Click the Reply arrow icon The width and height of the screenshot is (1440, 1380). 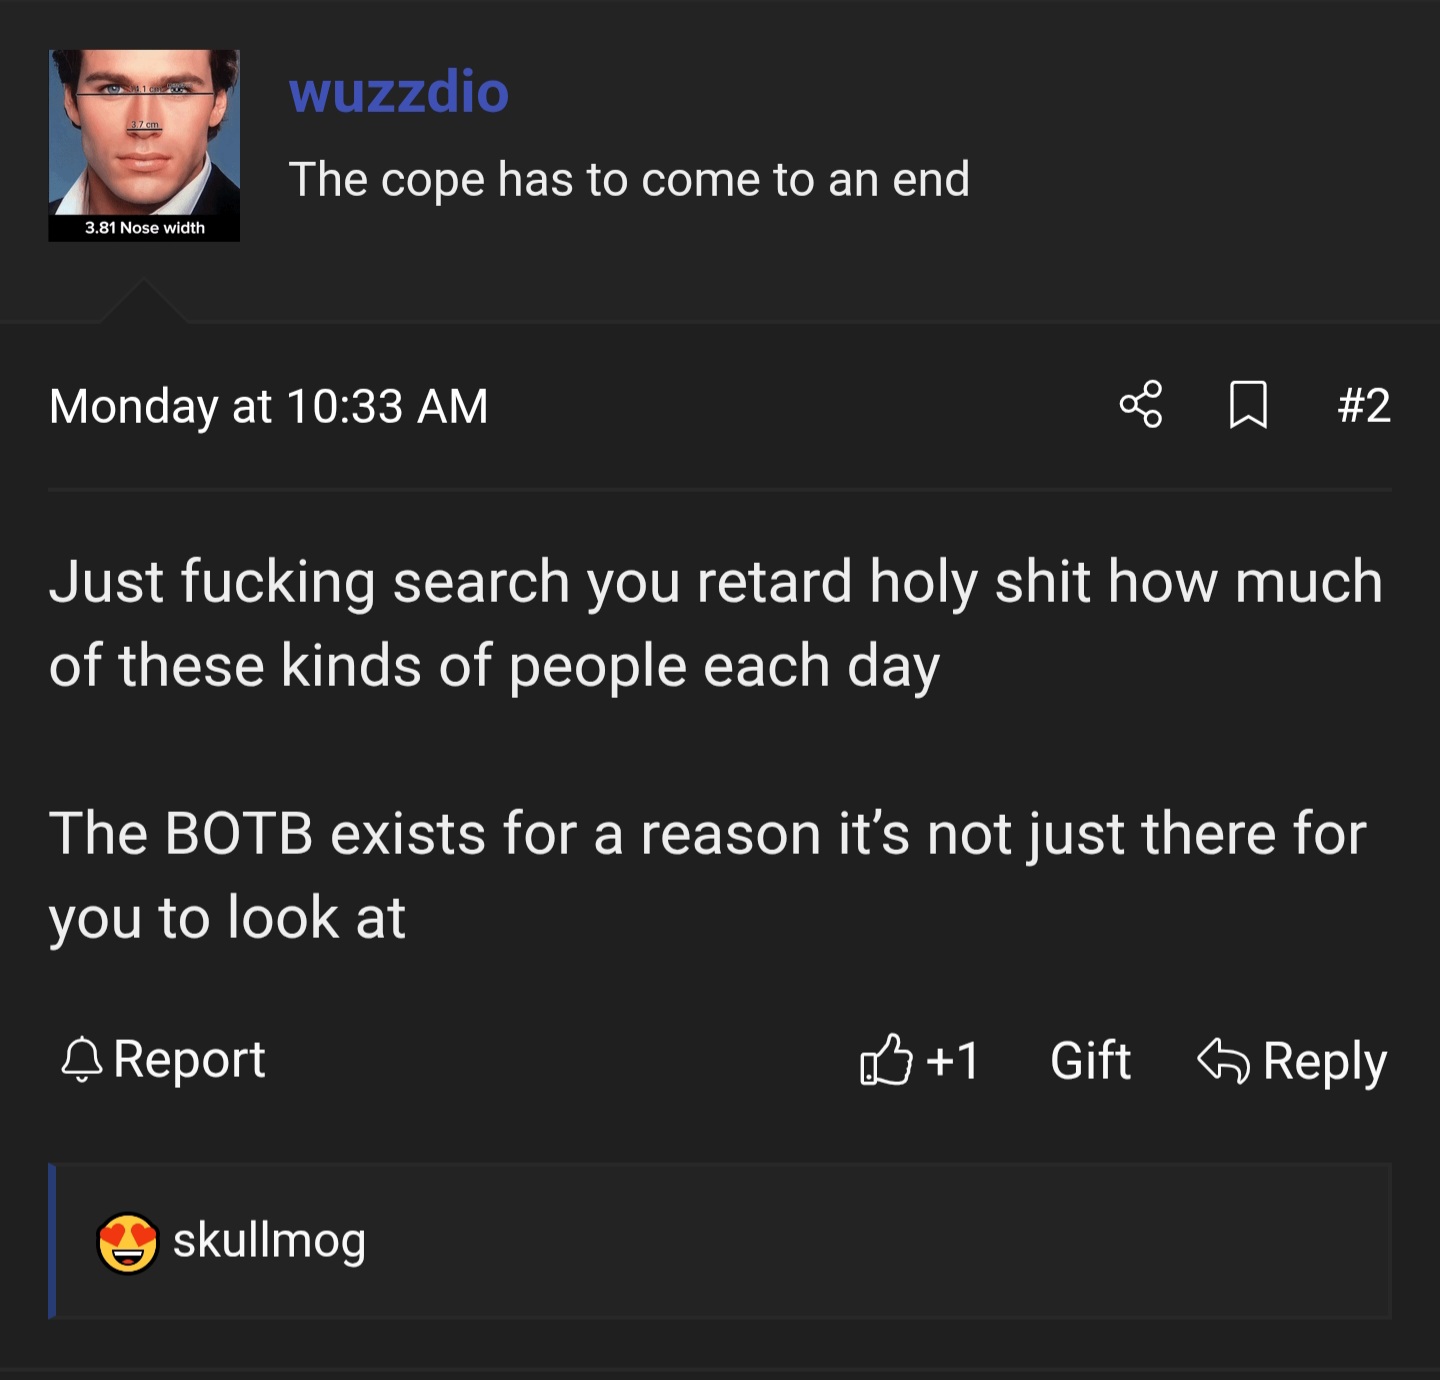[1223, 1060]
